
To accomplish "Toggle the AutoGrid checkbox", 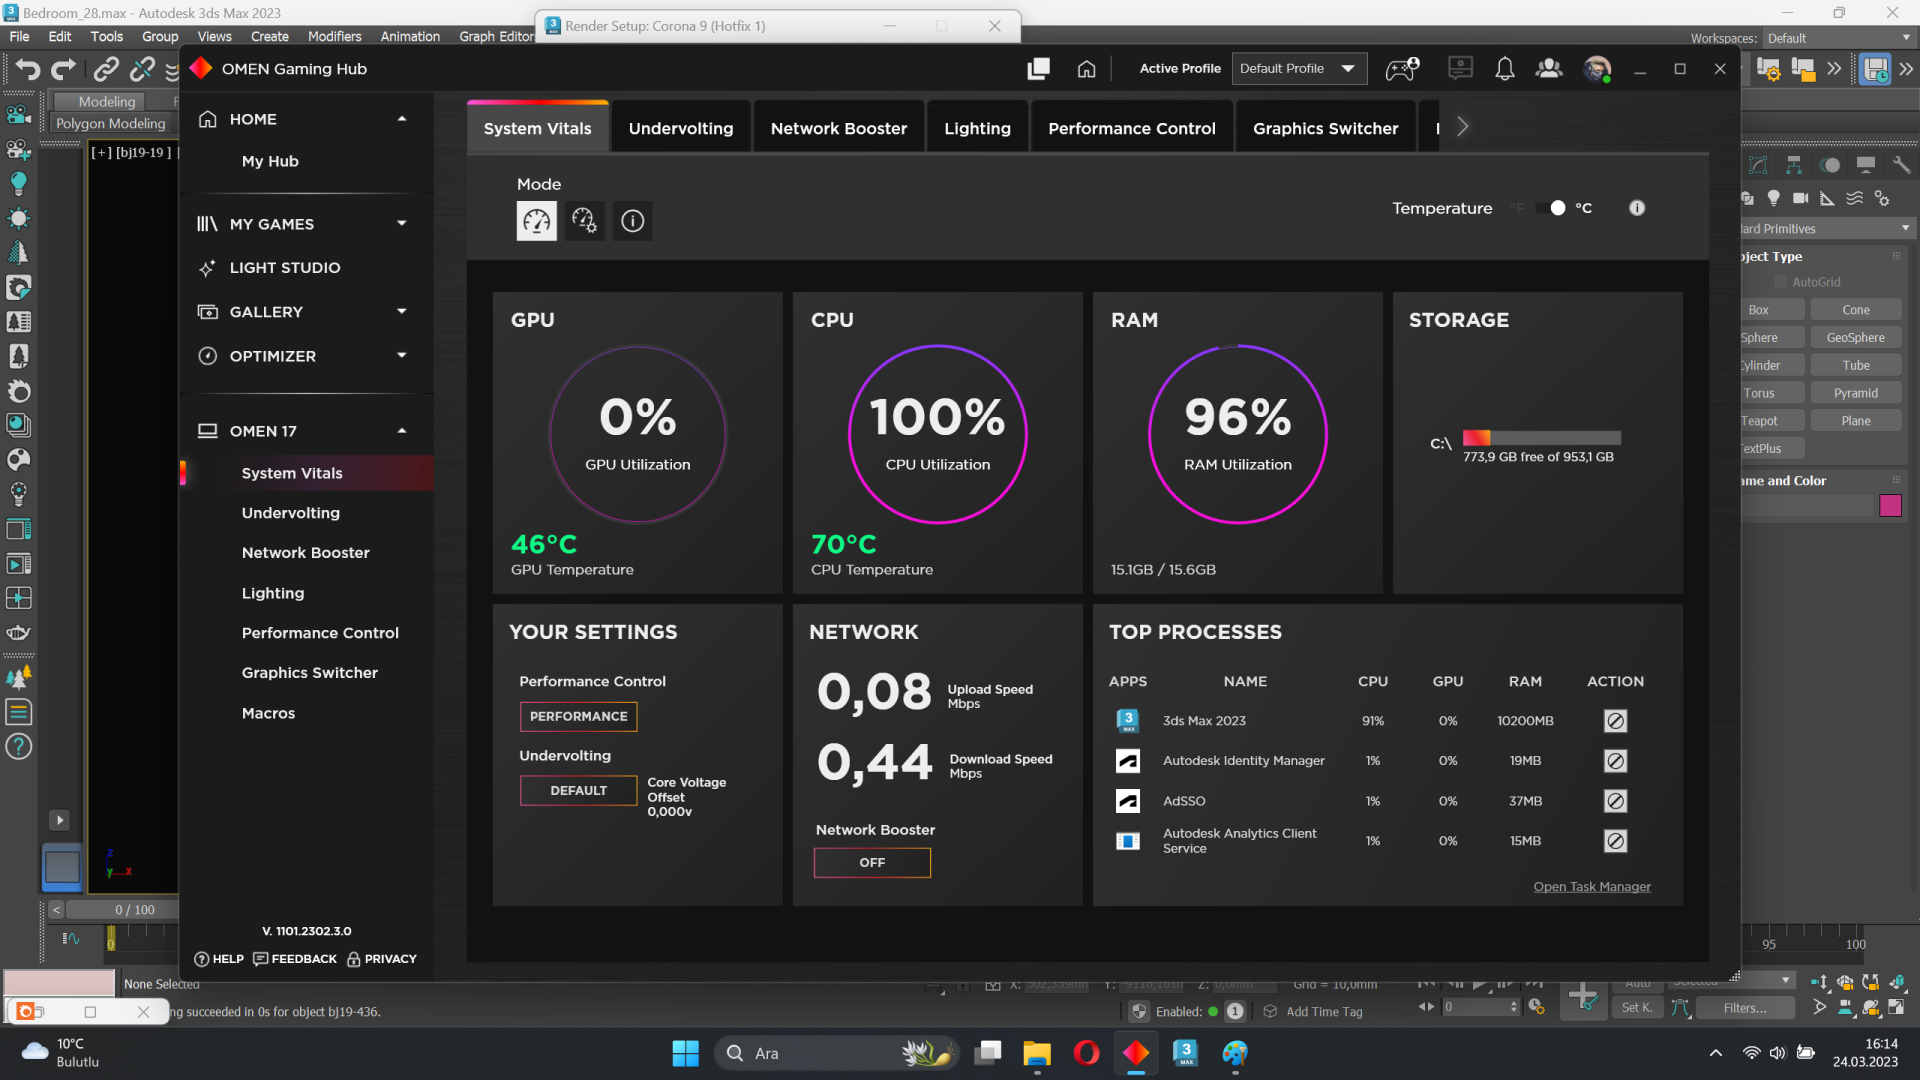I will click(1781, 282).
